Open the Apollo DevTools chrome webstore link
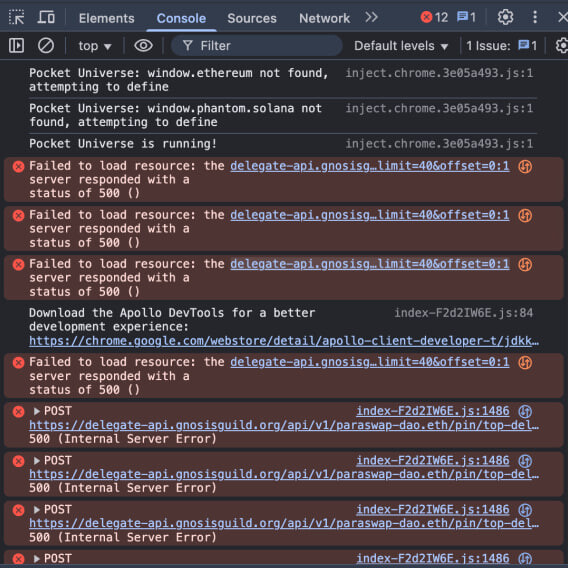 (284, 341)
